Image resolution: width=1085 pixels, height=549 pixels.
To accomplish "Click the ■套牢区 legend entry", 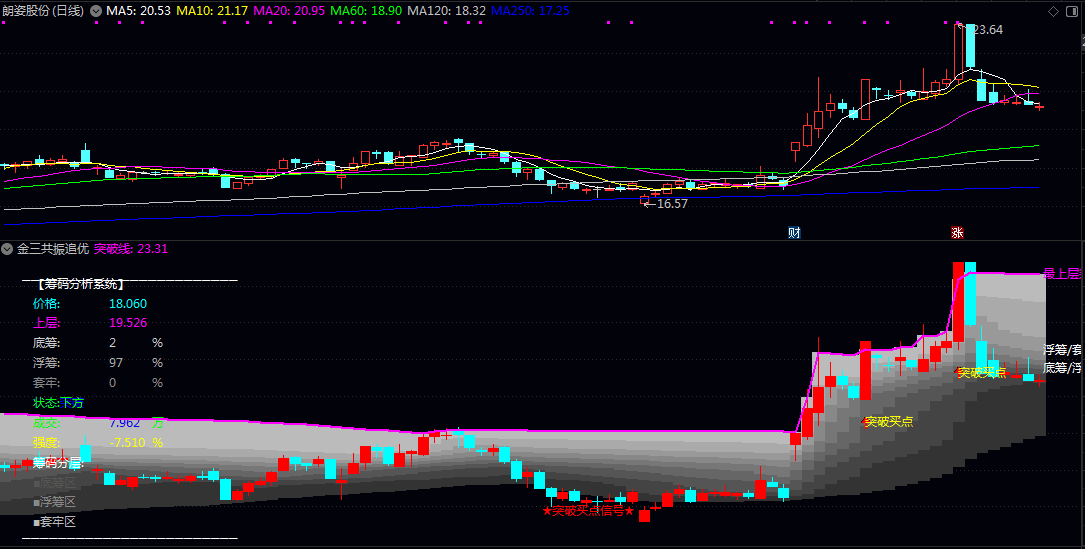I will [x=54, y=522].
